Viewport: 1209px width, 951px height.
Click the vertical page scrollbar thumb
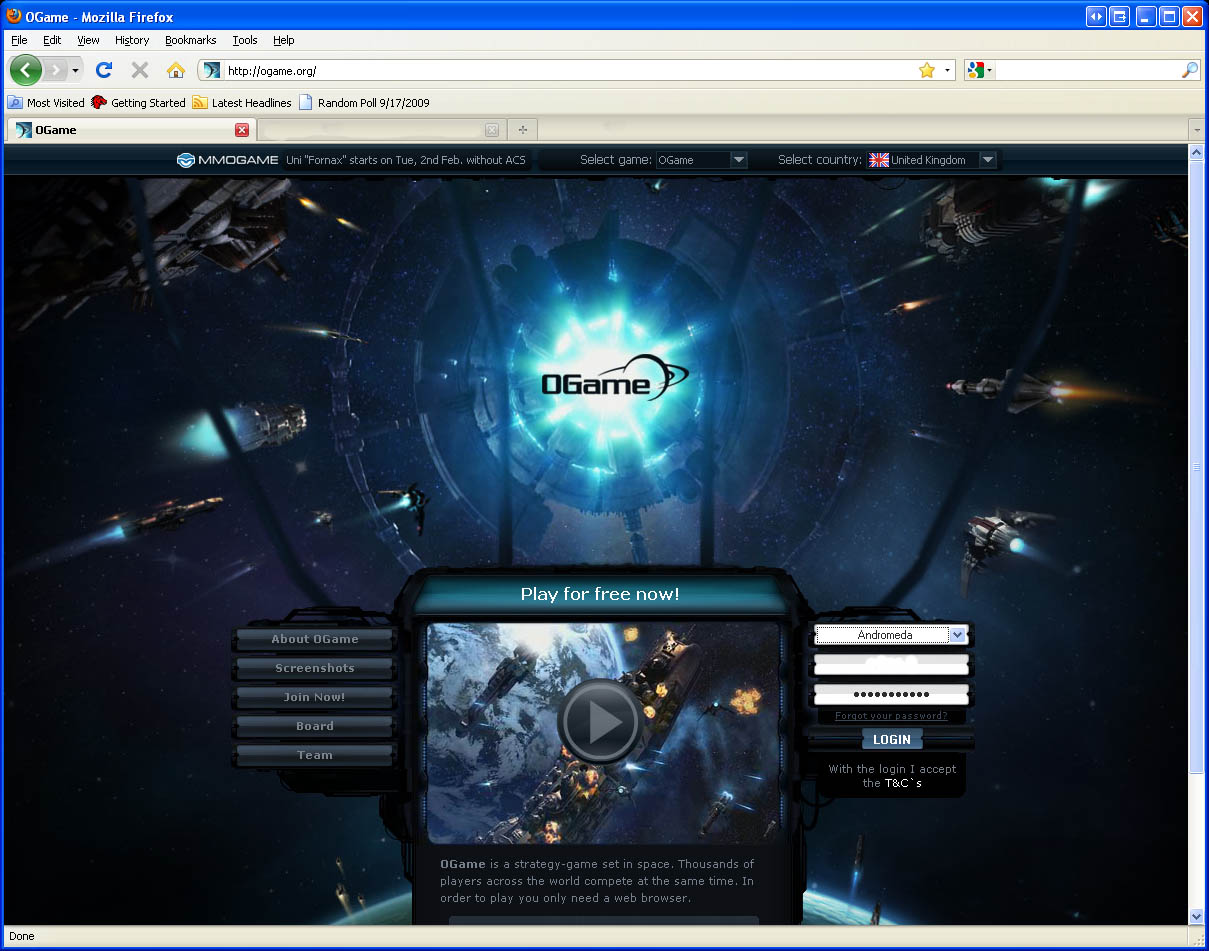[x=1197, y=467]
